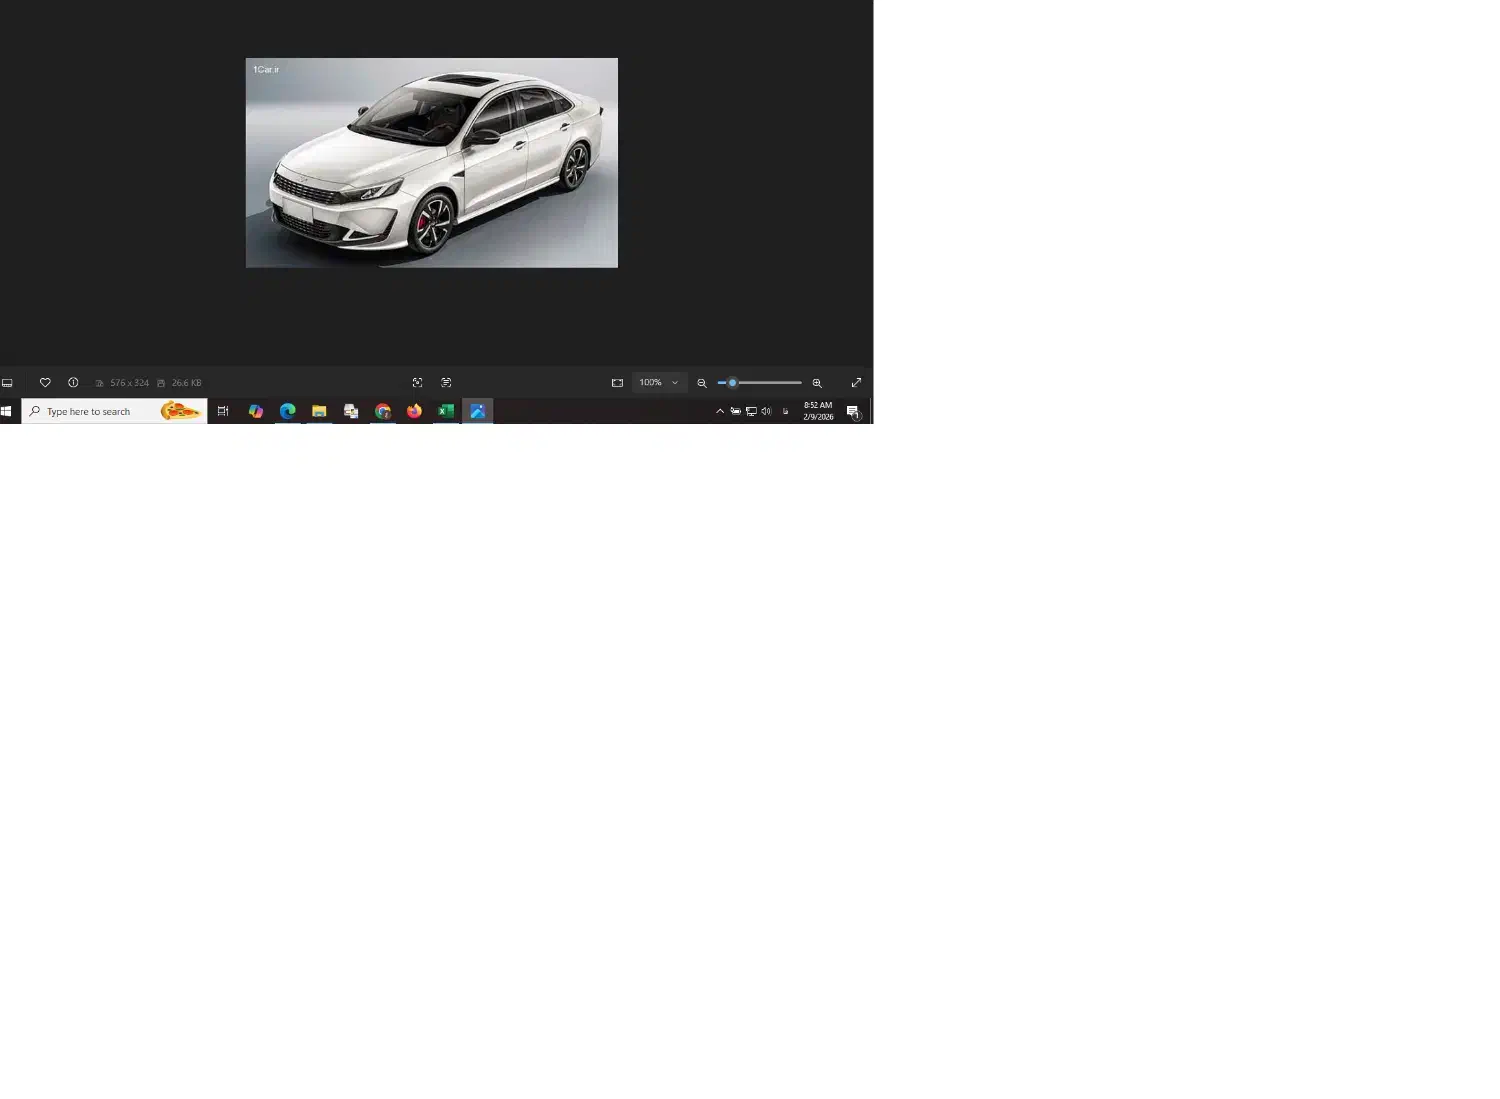This screenshot has height=1099, width=1500.
Task: Open the file info panel icon
Action: 73,383
